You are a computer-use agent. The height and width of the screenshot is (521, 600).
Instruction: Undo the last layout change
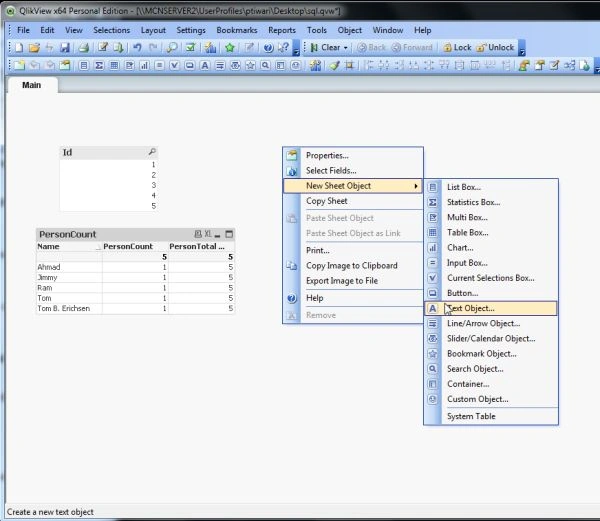[x=137, y=48]
